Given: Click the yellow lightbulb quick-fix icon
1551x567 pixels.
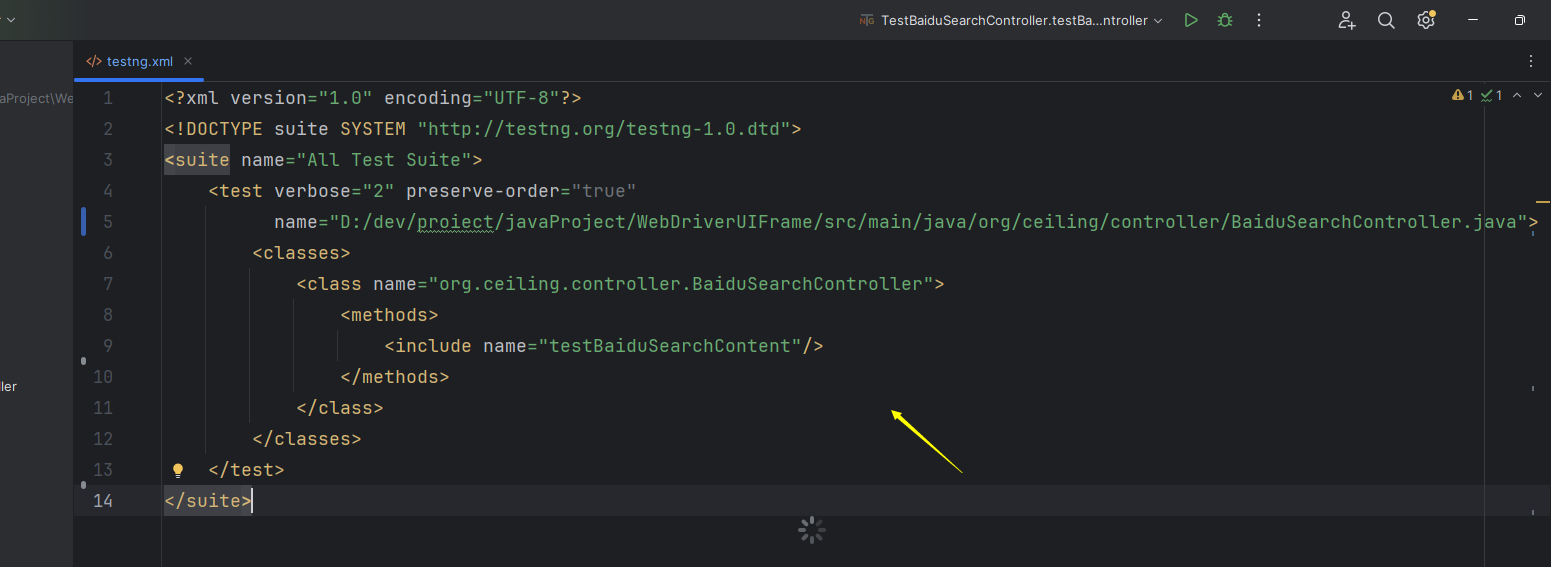Looking at the screenshot, I should (178, 469).
